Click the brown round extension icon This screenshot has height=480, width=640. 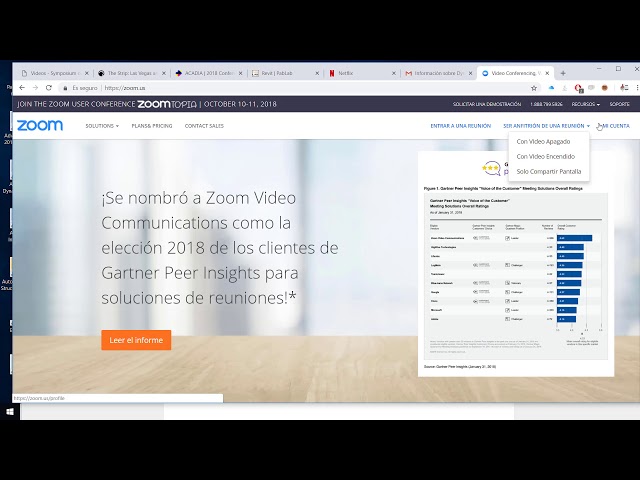tap(605, 88)
